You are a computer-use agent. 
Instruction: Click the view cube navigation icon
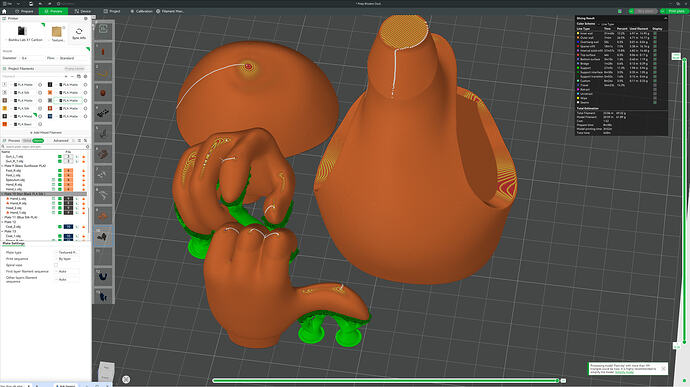(x=106, y=372)
